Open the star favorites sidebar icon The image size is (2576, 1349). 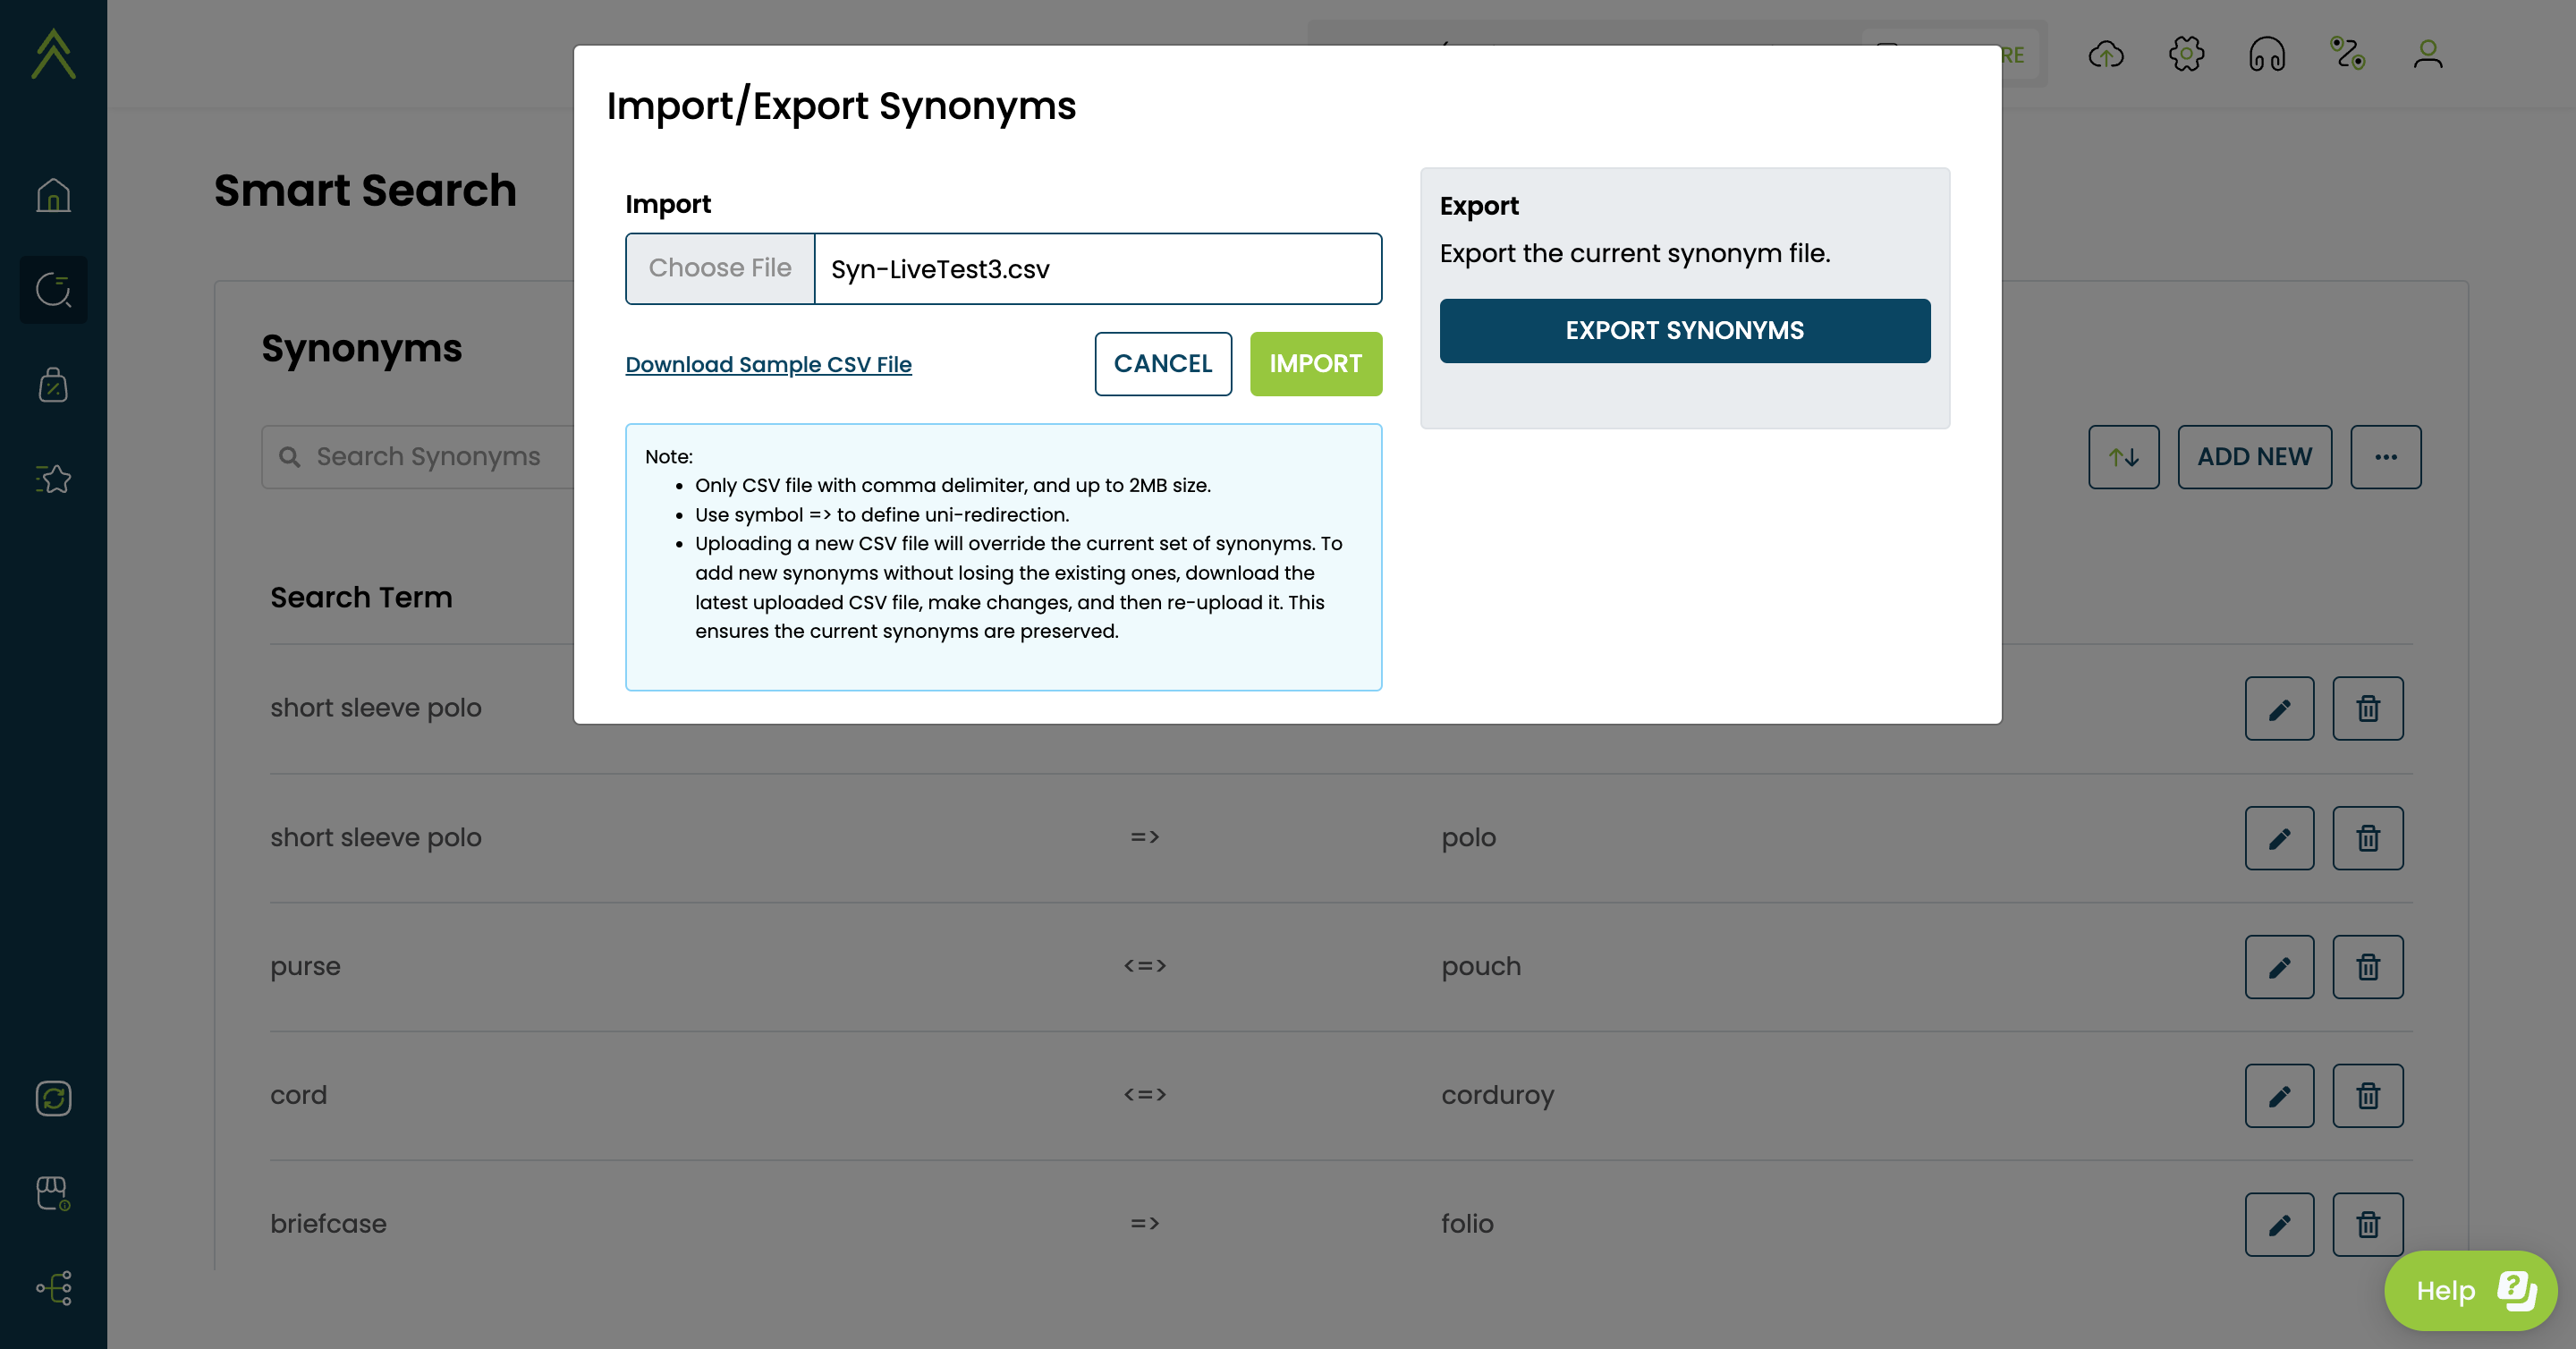click(53, 479)
